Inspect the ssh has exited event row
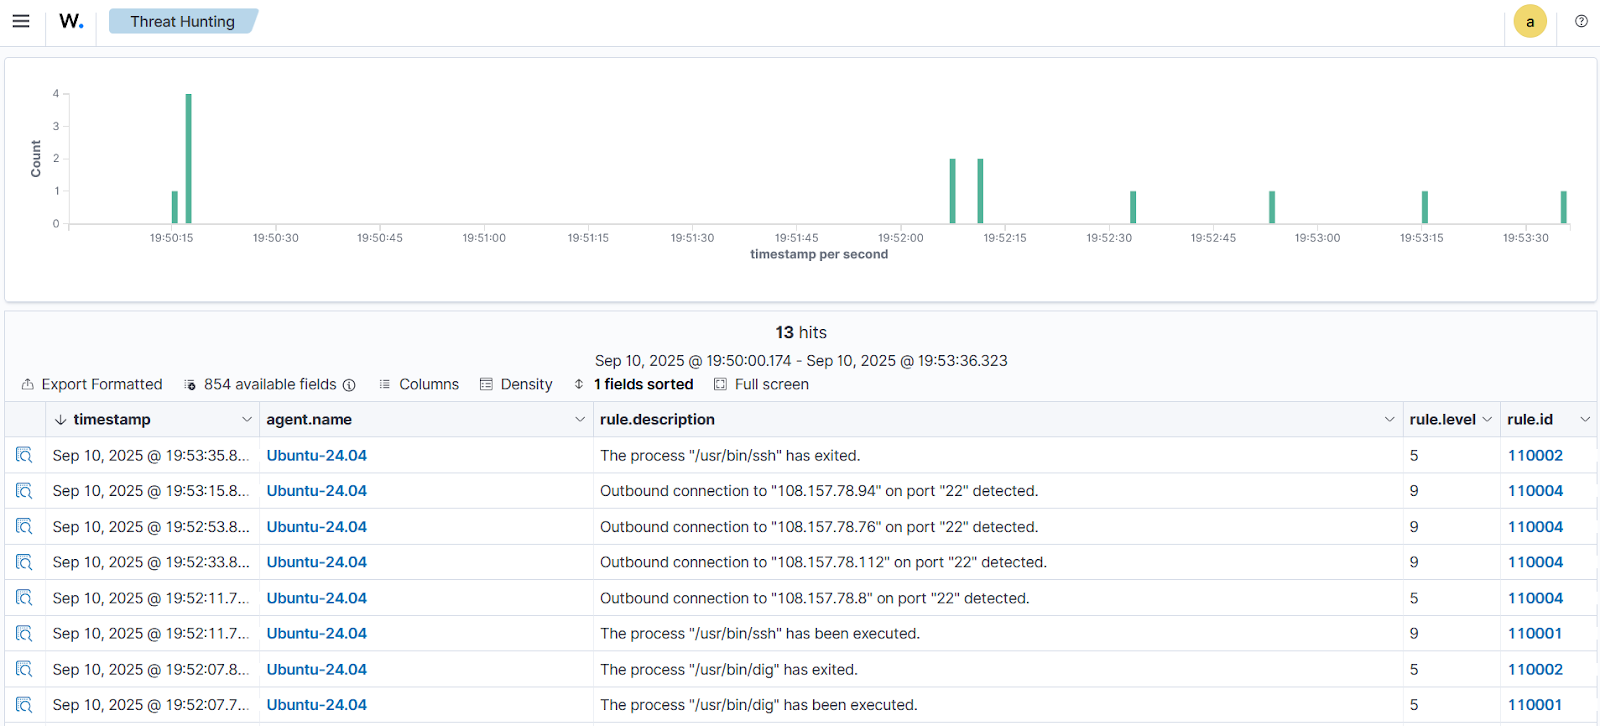The height and width of the screenshot is (726, 1600). click(24, 455)
